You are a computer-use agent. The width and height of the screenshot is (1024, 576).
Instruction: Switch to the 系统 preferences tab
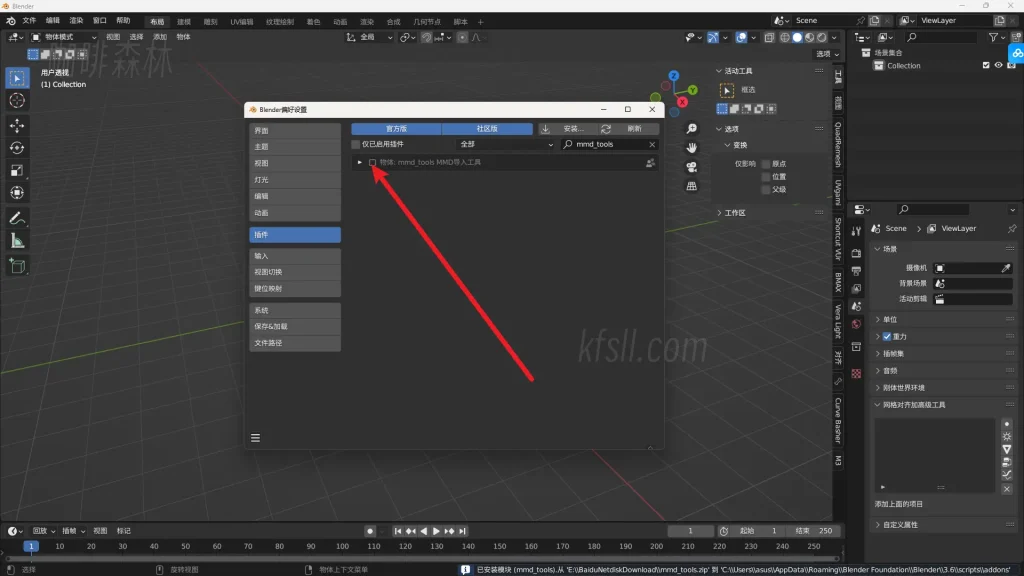[x=295, y=310]
